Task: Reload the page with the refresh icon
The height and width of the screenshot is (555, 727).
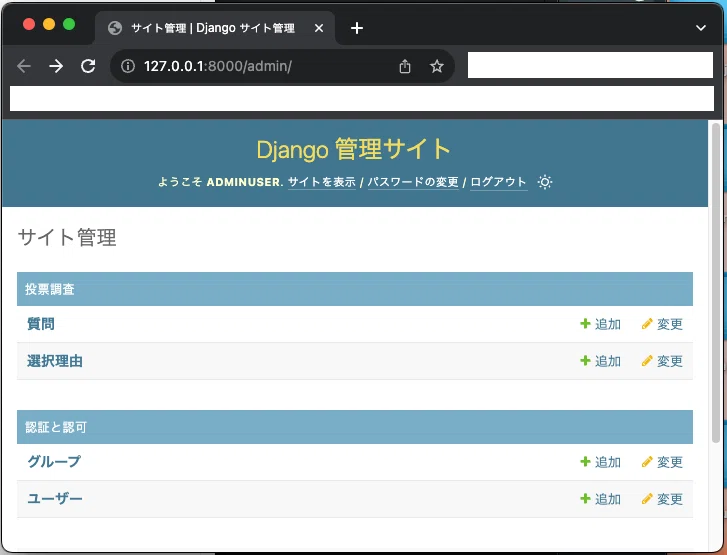Action: [88, 66]
